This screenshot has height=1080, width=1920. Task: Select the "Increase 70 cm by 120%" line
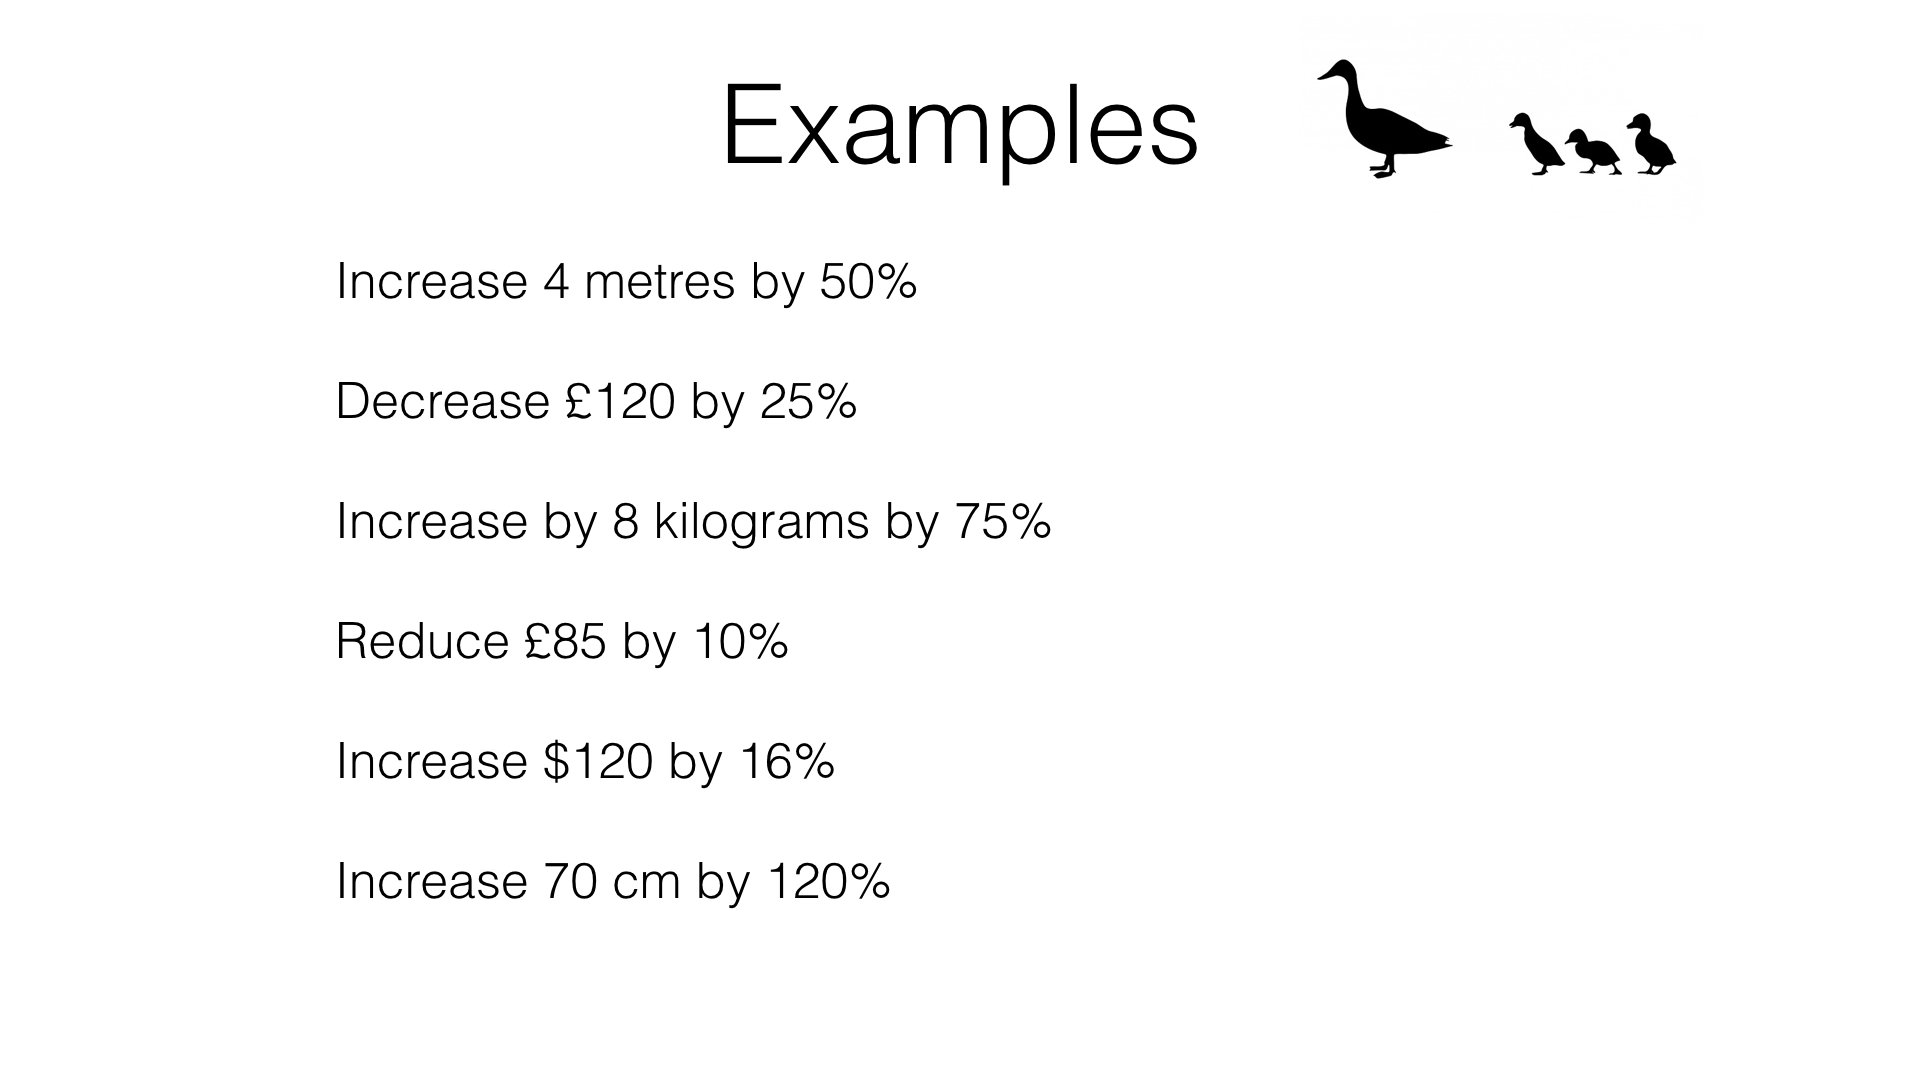(612, 882)
